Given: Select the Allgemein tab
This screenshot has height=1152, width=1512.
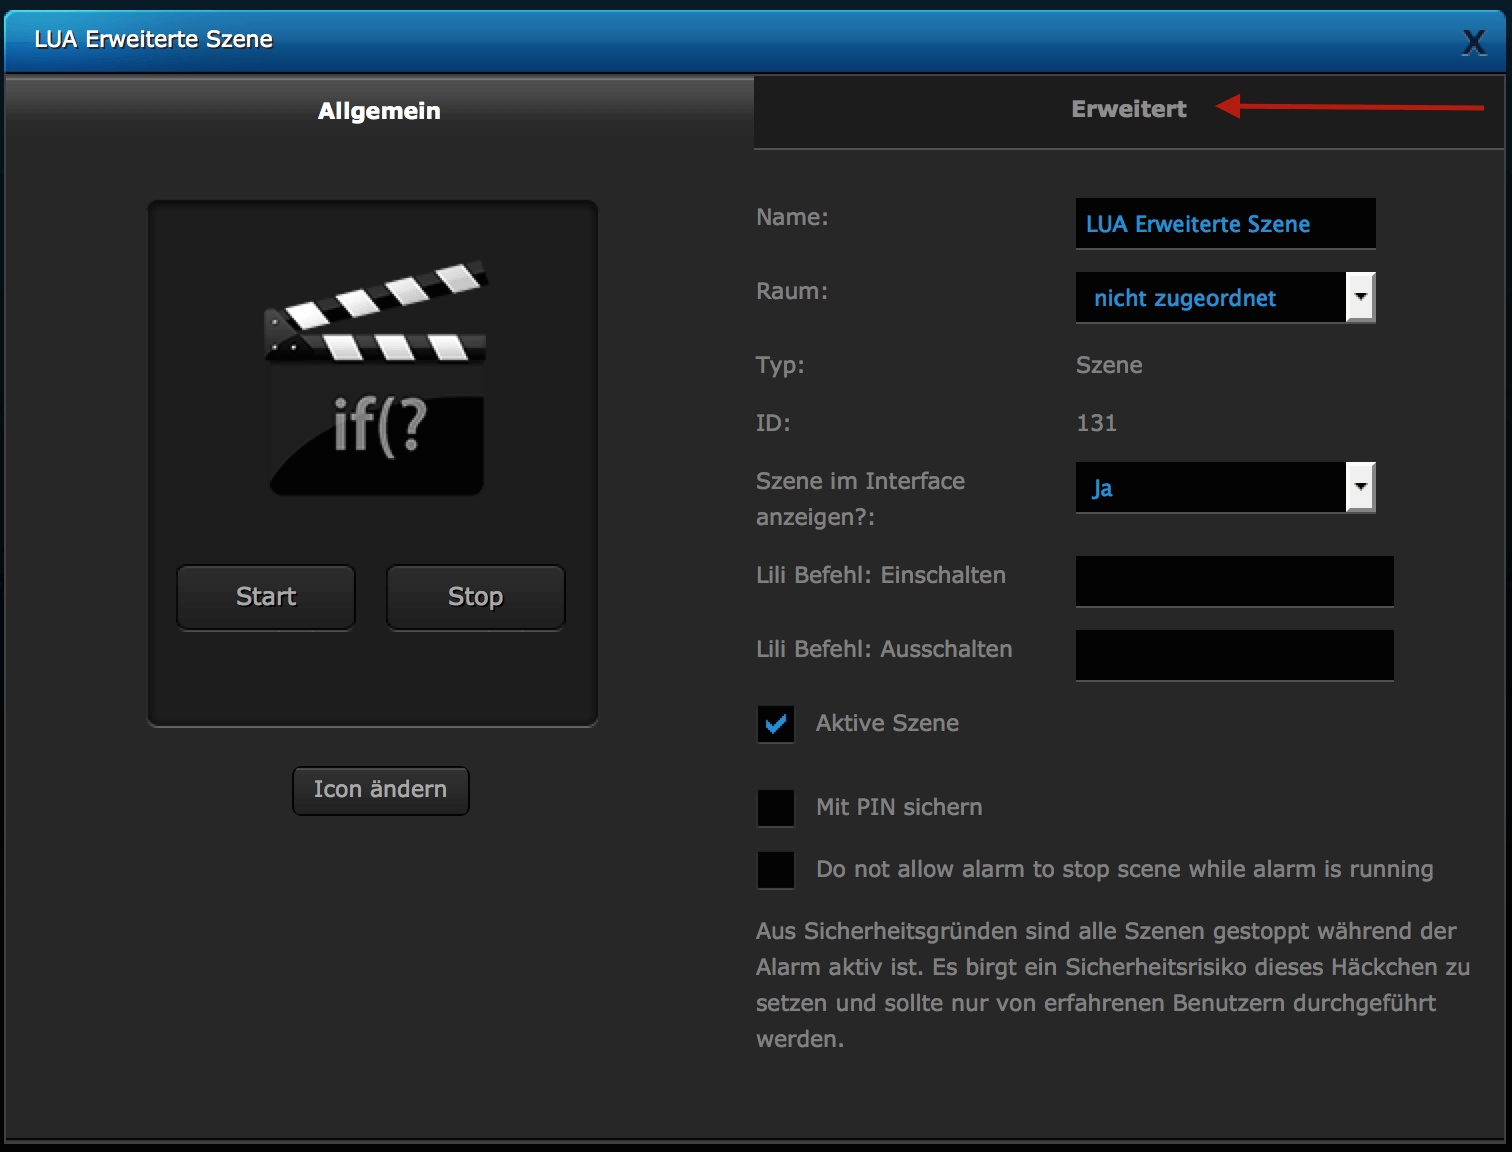Looking at the screenshot, I should [x=379, y=111].
